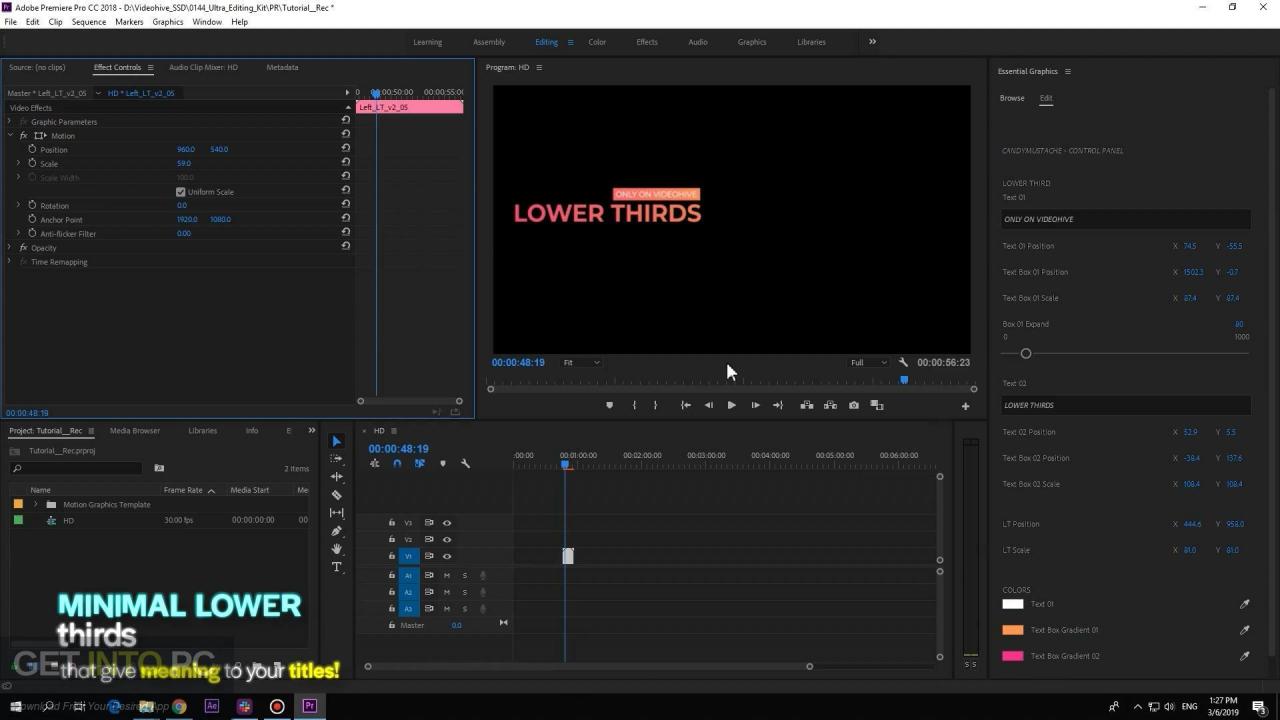Mute audio track A1
The image size is (1280, 720).
coord(447,575)
